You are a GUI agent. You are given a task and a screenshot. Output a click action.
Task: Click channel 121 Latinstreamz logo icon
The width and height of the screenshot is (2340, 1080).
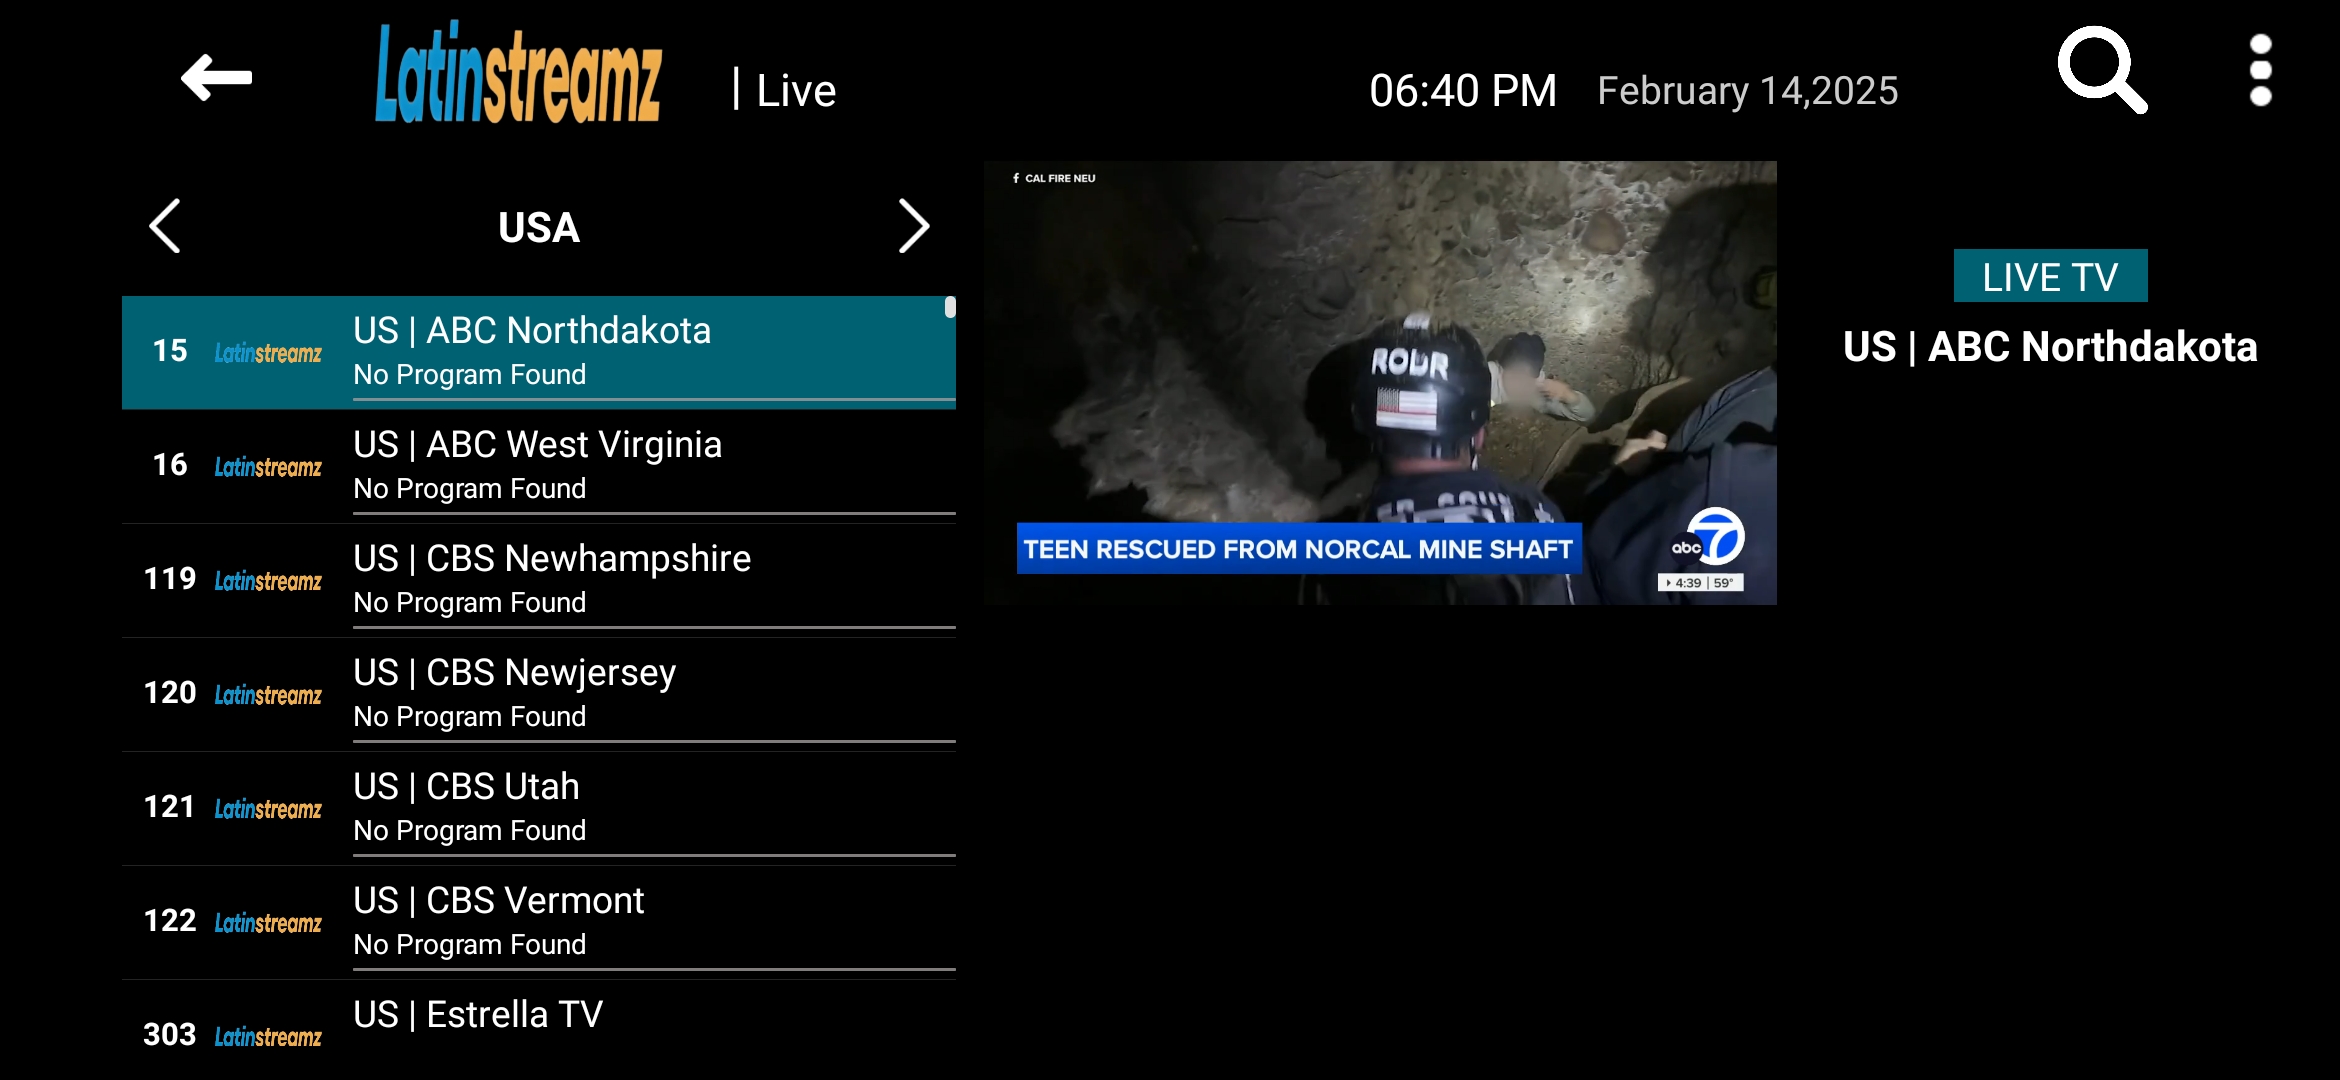point(268,809)
